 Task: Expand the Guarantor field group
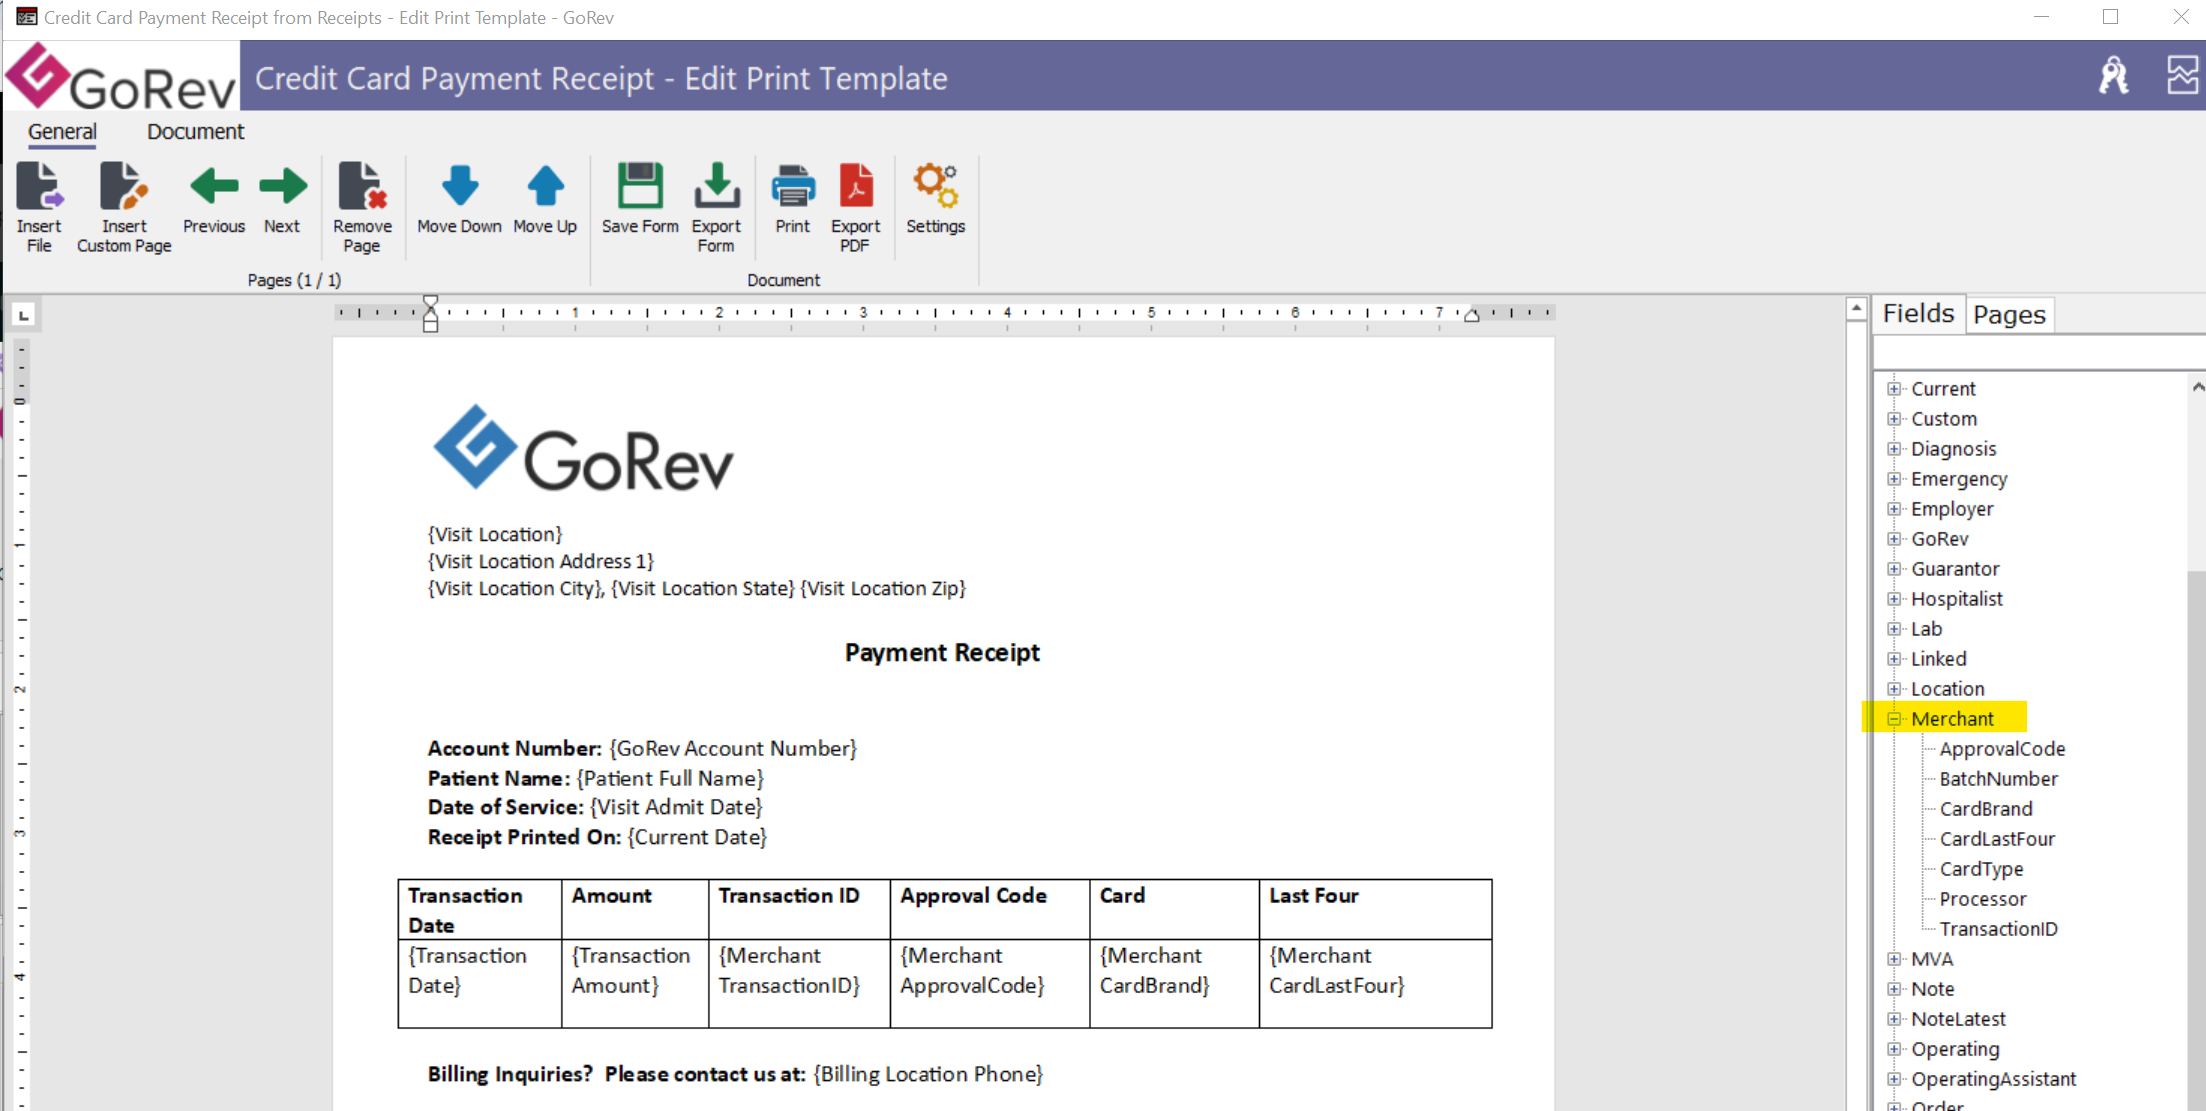pos(1894,569)
